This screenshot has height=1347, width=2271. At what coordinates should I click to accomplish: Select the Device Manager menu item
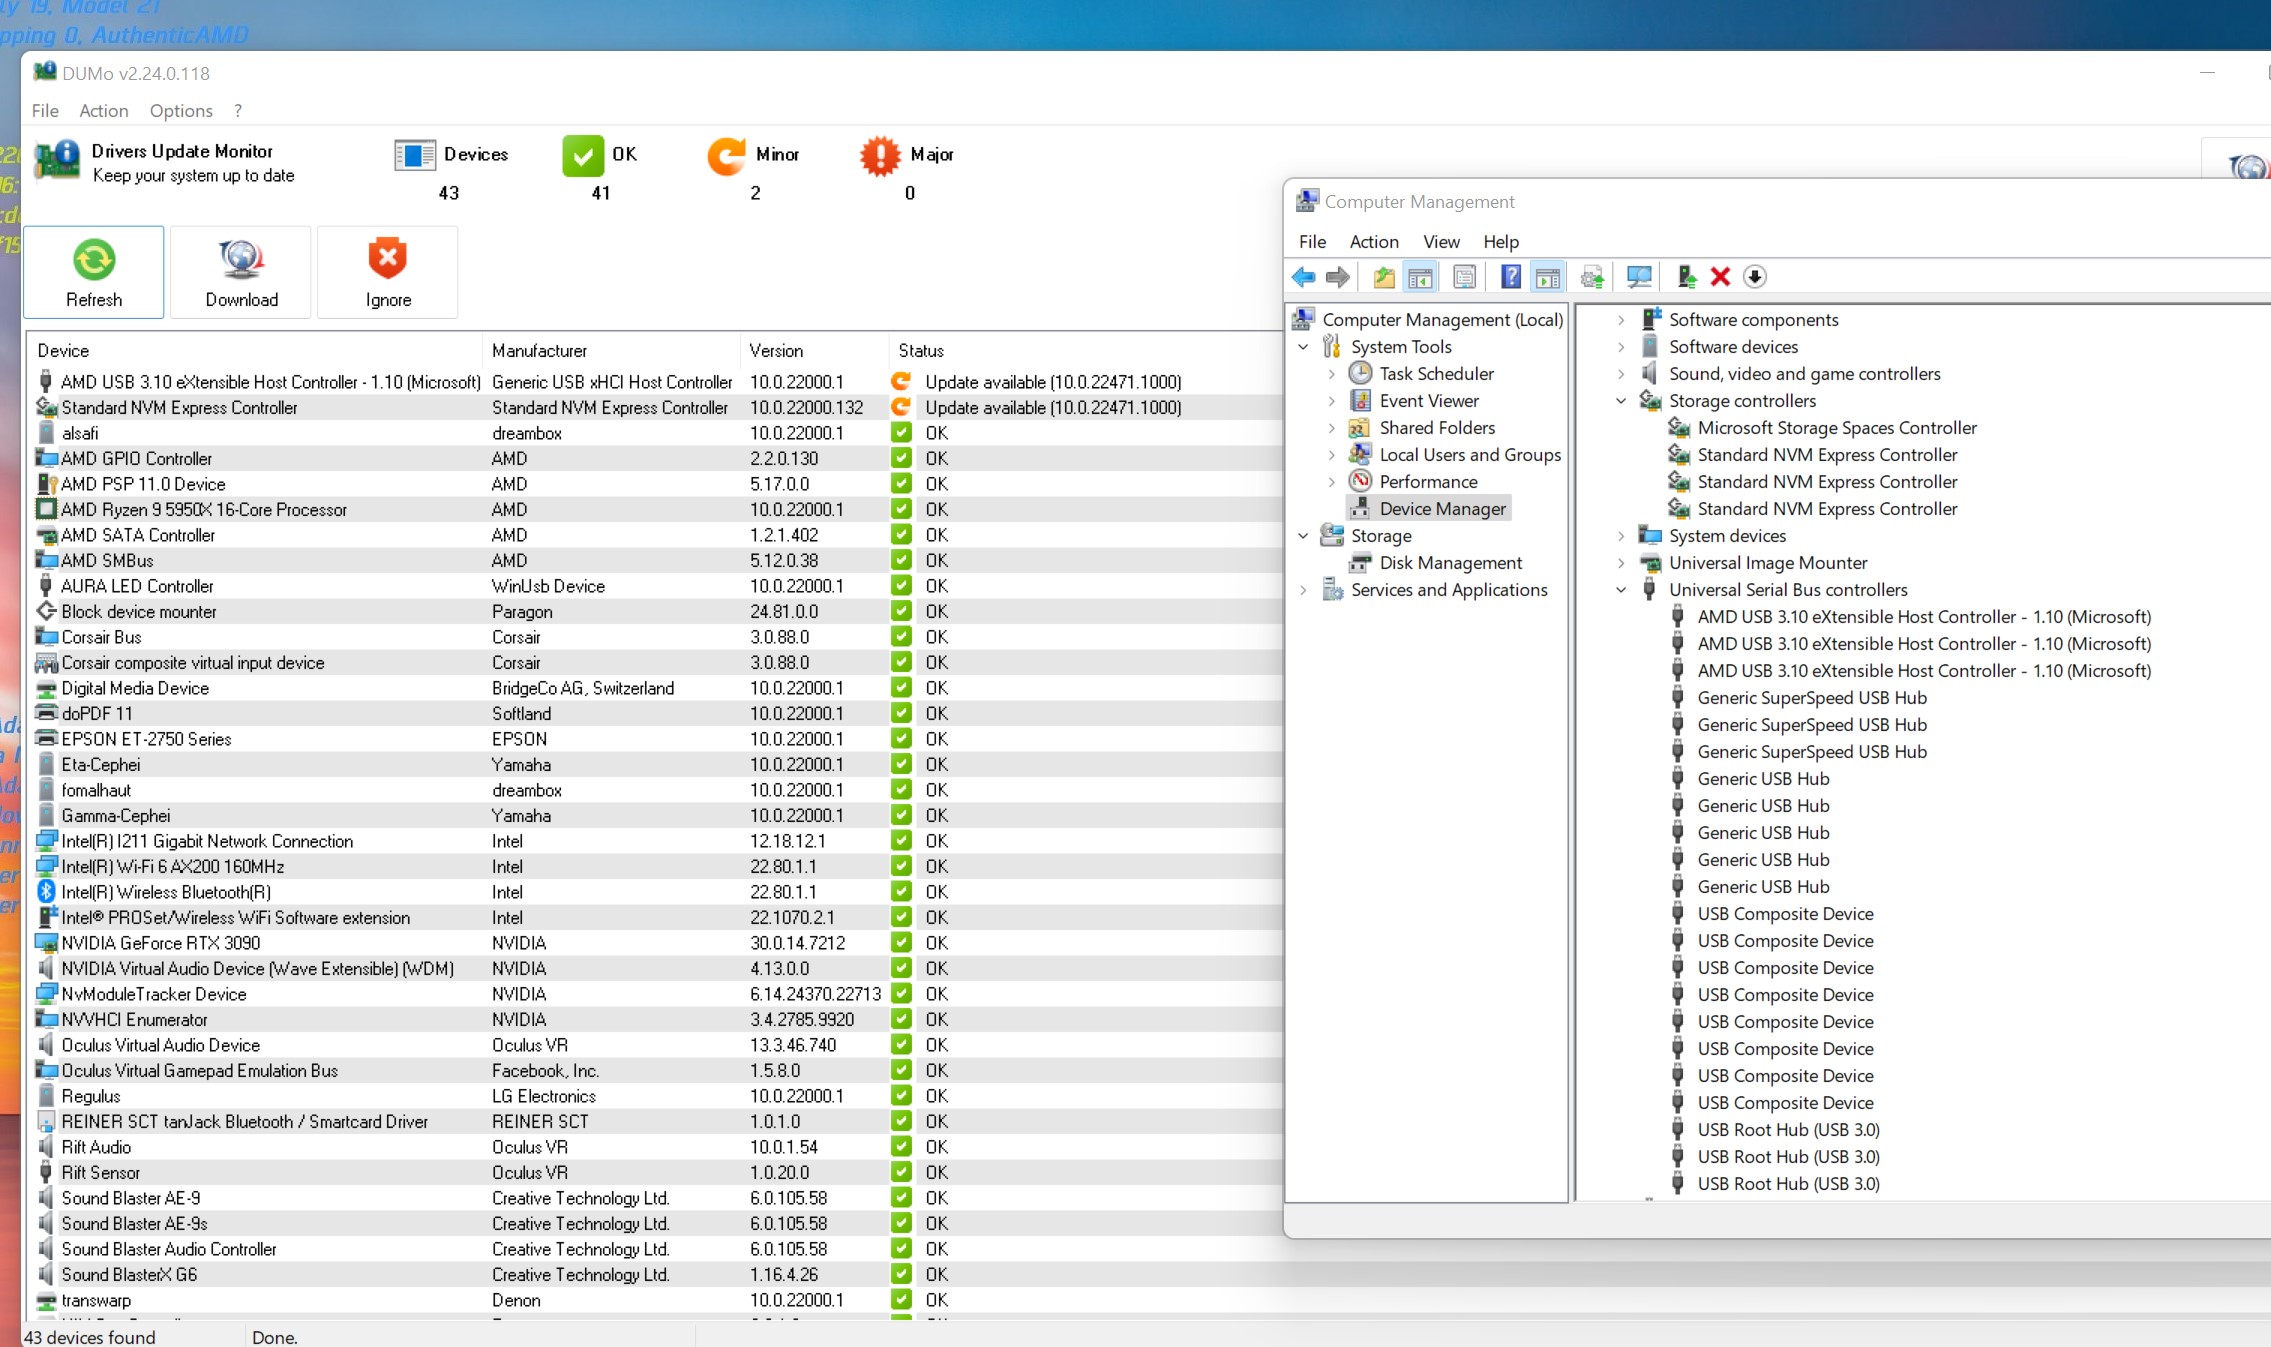[x=1441, y=507]
